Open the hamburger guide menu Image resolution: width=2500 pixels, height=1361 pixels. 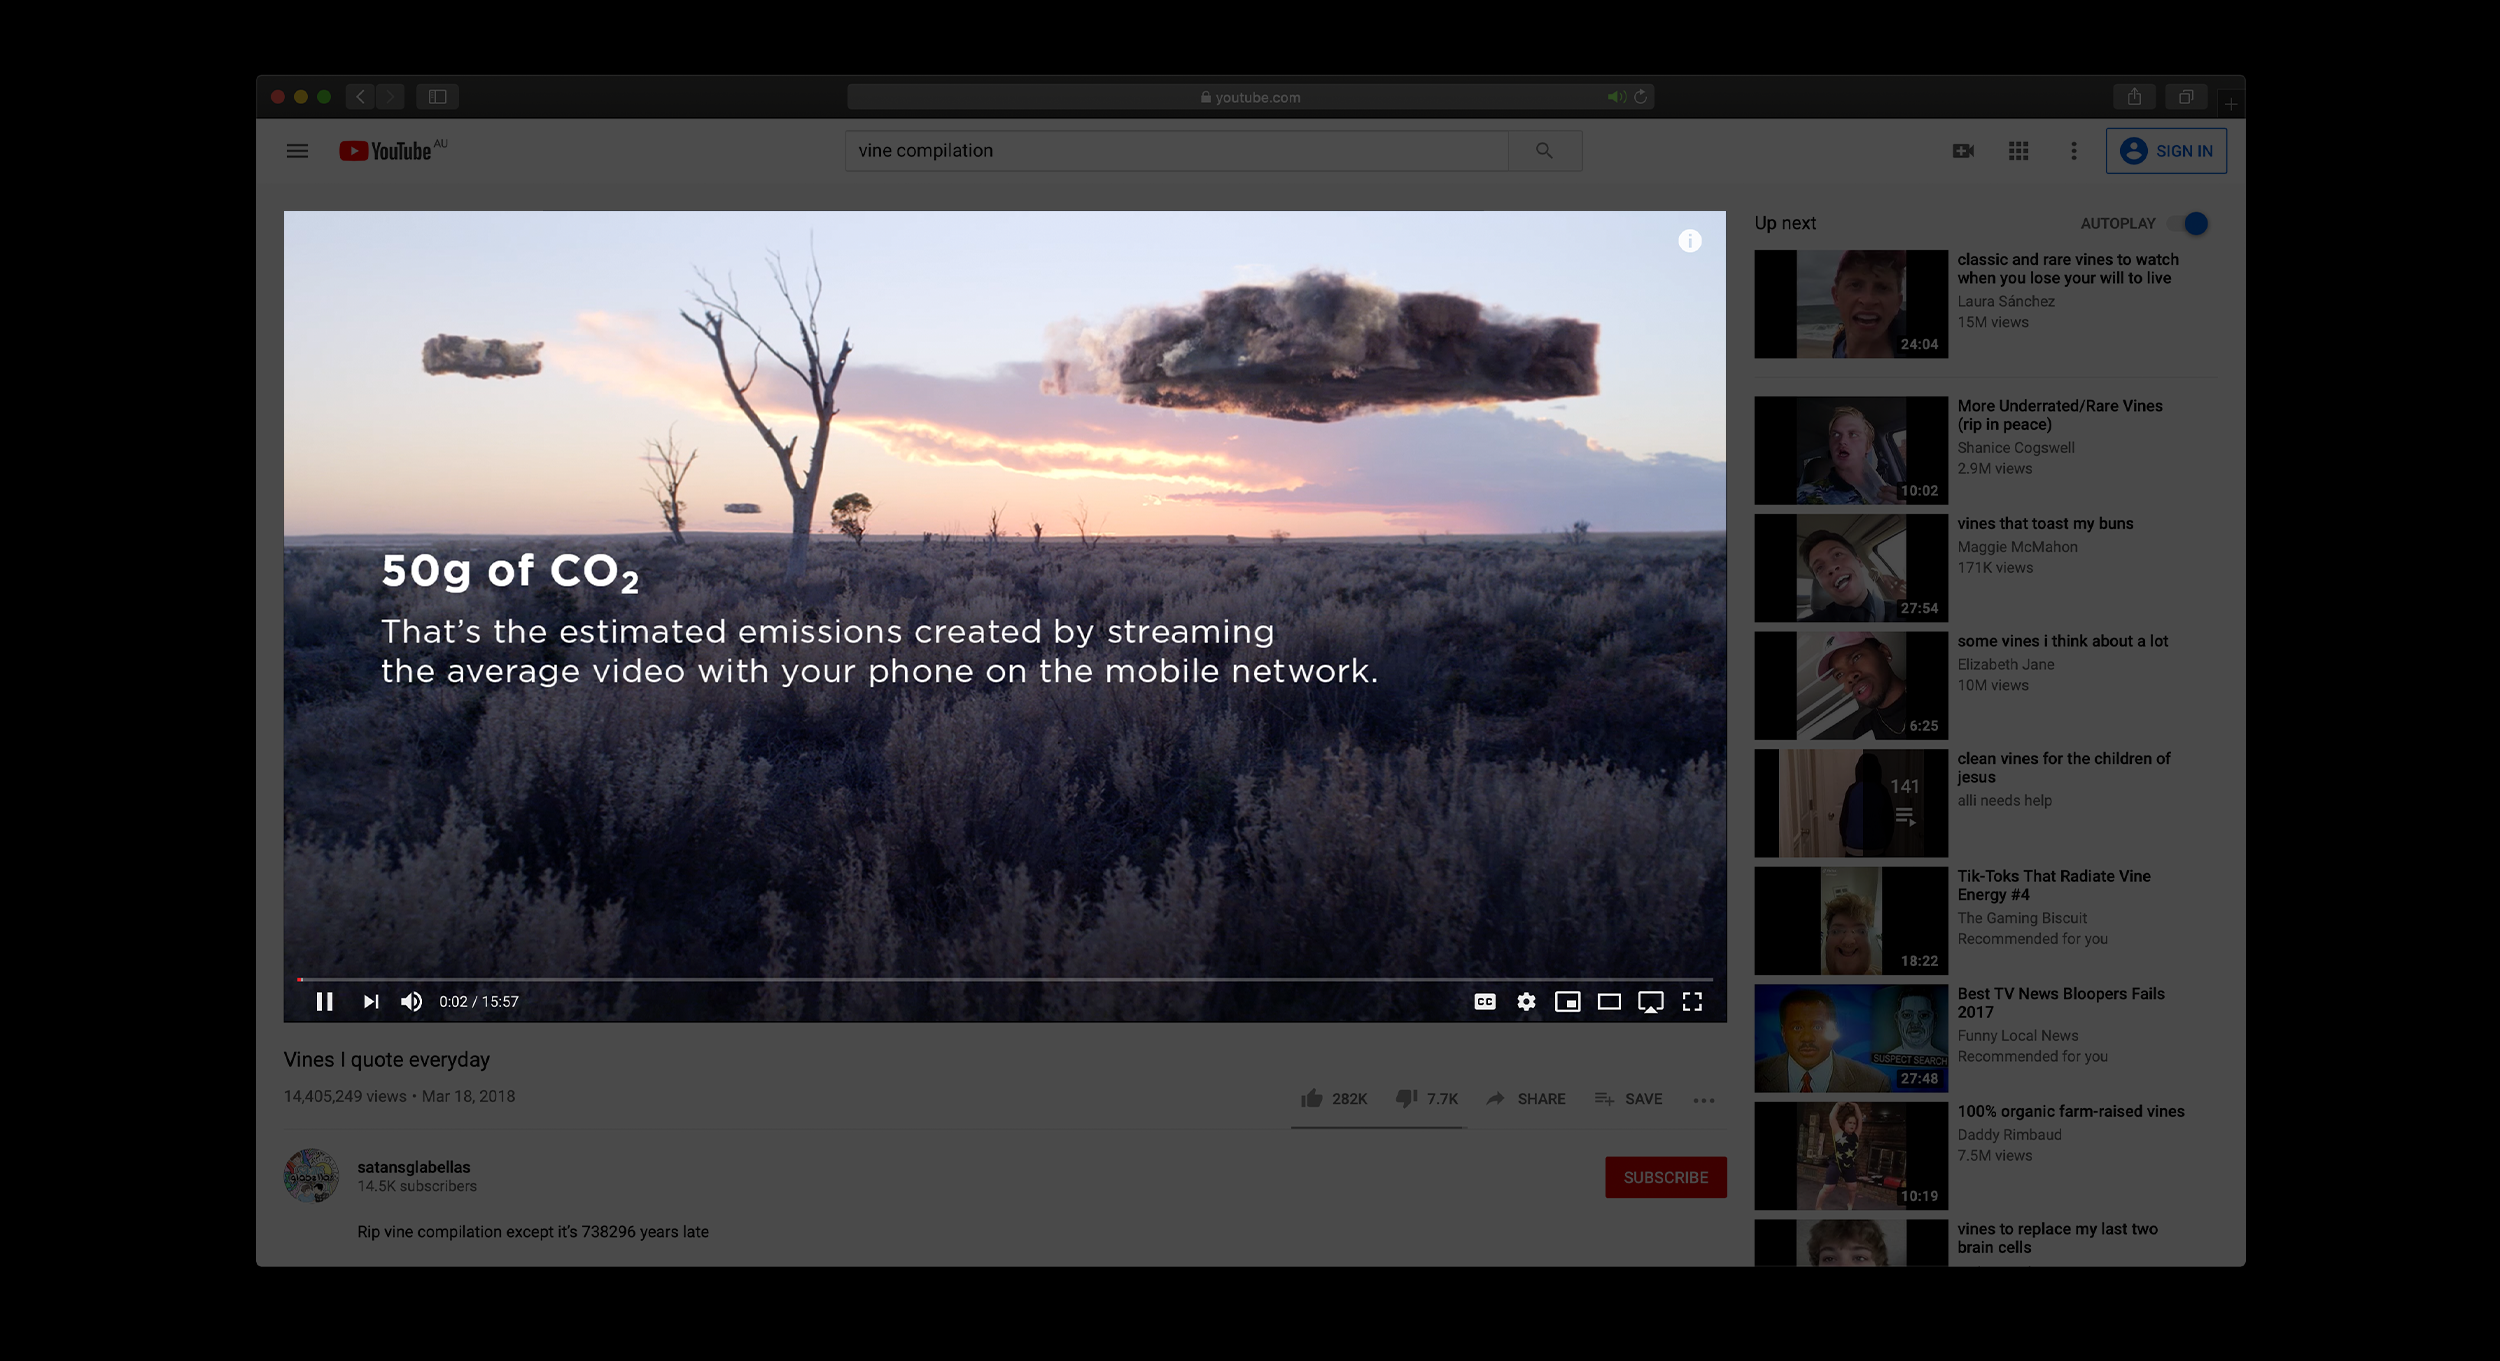pos(297,151)
